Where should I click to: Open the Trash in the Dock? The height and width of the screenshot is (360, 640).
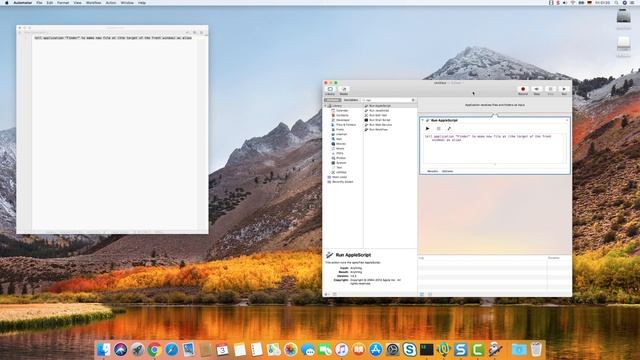536,349
